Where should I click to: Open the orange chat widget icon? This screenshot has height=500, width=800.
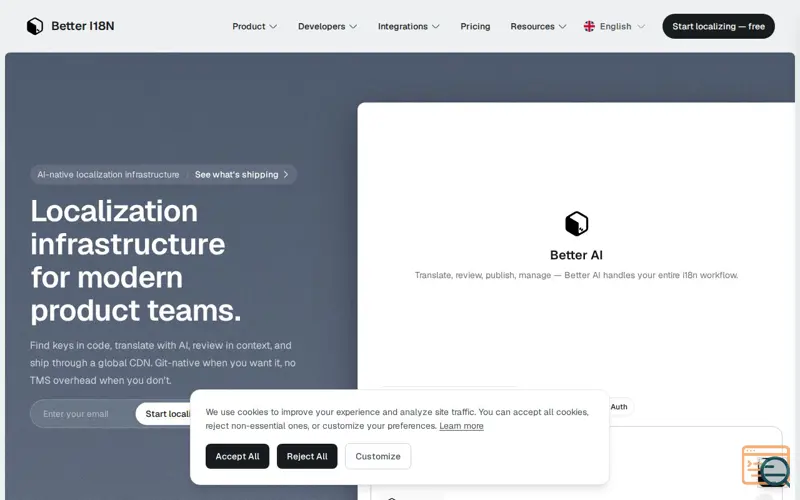click(766, 466)
